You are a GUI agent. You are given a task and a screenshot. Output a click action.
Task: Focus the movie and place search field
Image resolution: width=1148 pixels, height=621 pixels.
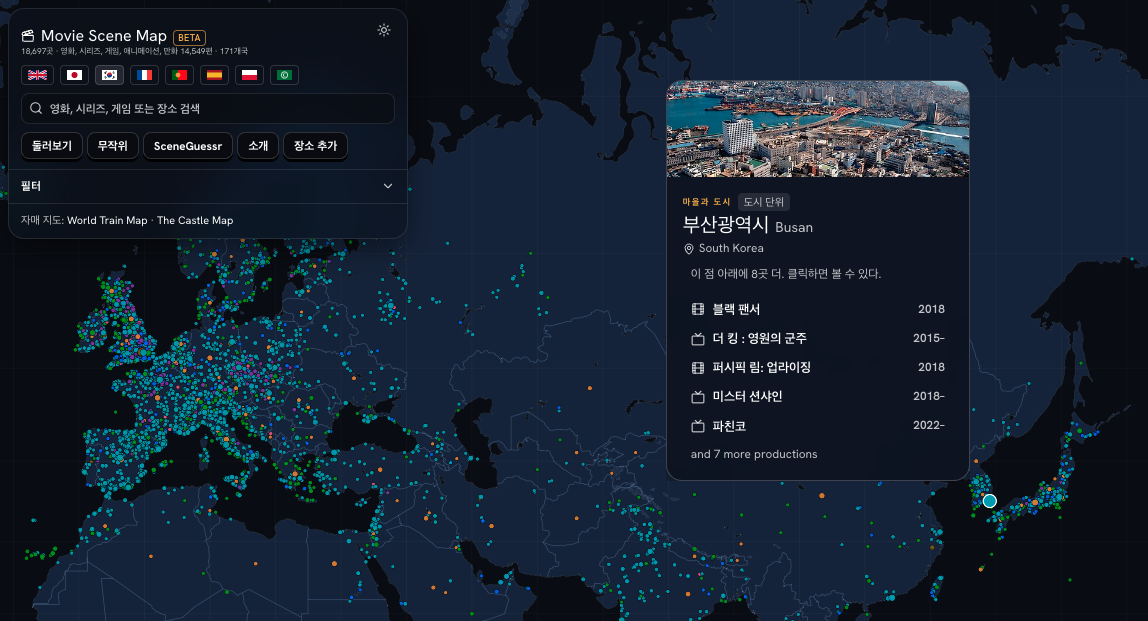coord(208,108)
